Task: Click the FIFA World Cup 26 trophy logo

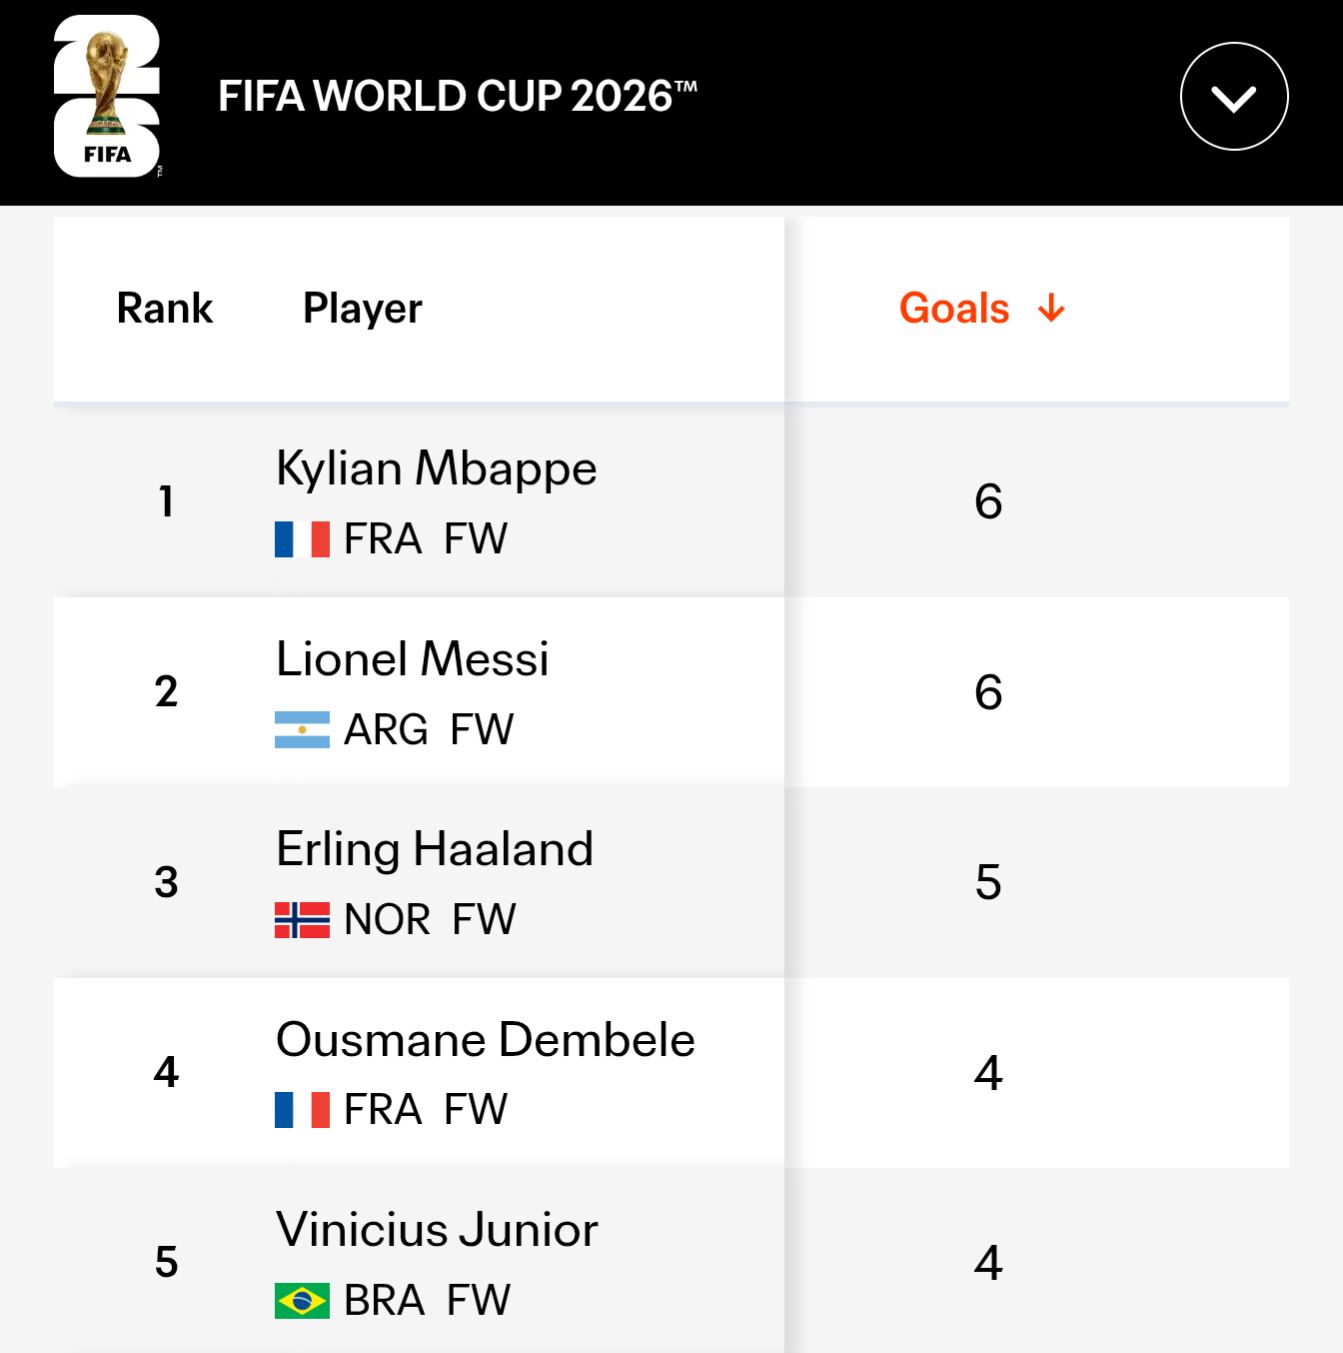Action: [x=107, y=96]
